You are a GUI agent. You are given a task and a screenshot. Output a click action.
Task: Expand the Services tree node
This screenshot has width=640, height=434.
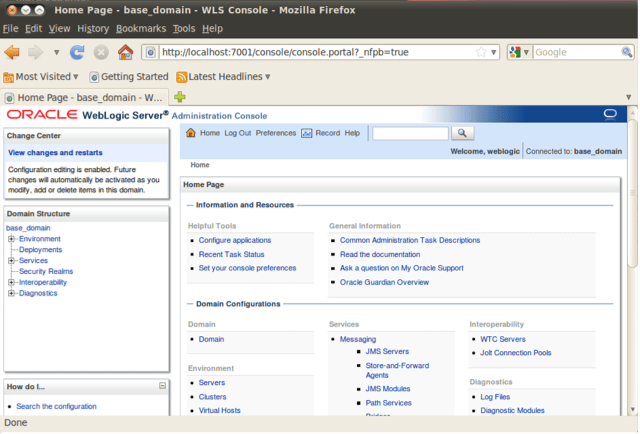[x=11, y=260]
